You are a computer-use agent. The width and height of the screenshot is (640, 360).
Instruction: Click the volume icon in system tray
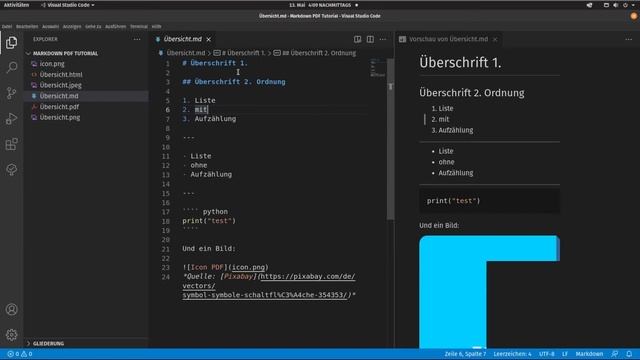[616, 5]
